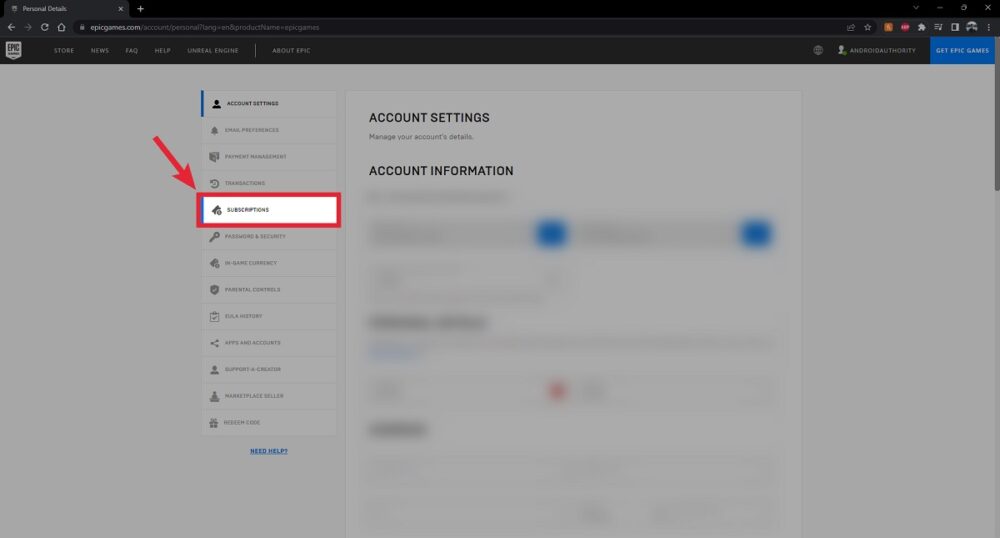Expand the tab search chevron
Viewport: 1000px width, 538px height.
pos(917,8)
